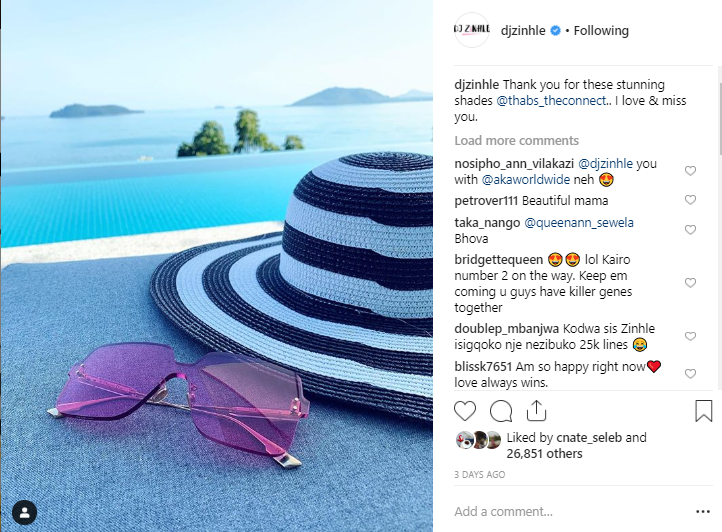This screenshot has width=722, height=532.
Task: Like bridgettequeen's comment with the heart
Action: point(690,283)
